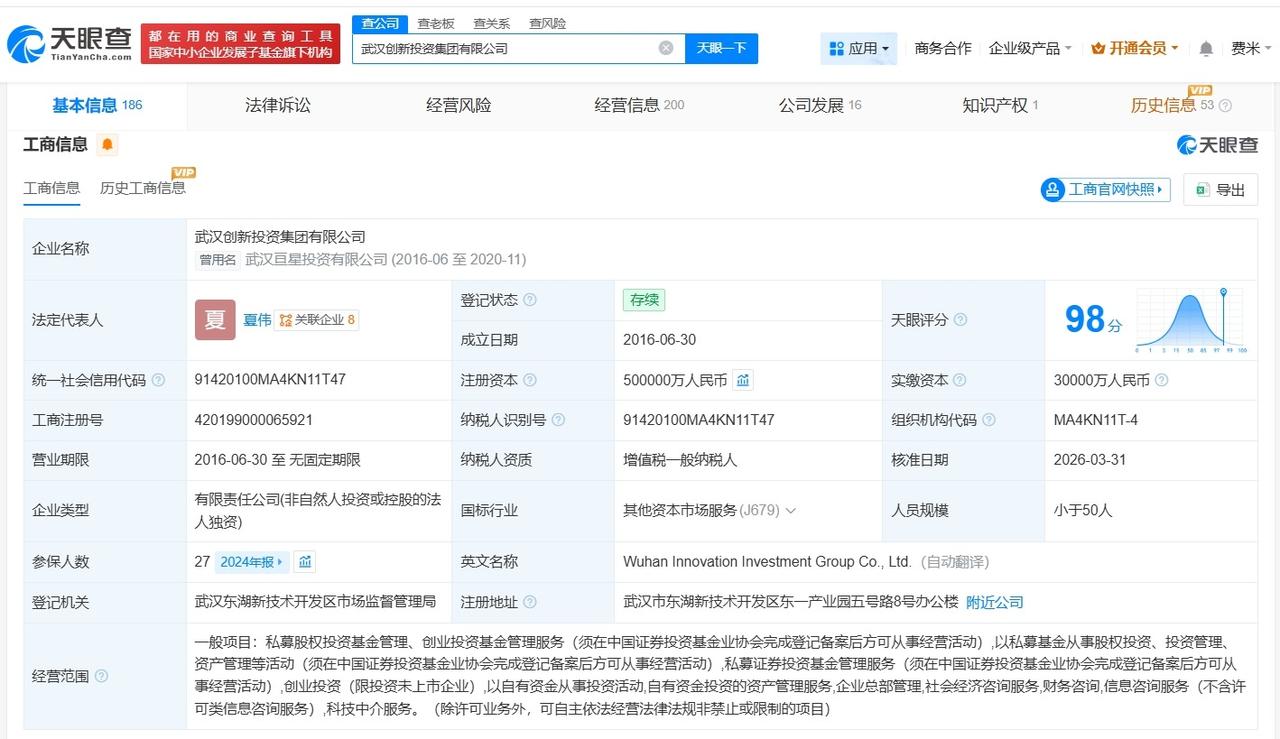Click the red promotional banner beside logo
The height and width of the screenshot is (739, 1280).
click(240, 44)
